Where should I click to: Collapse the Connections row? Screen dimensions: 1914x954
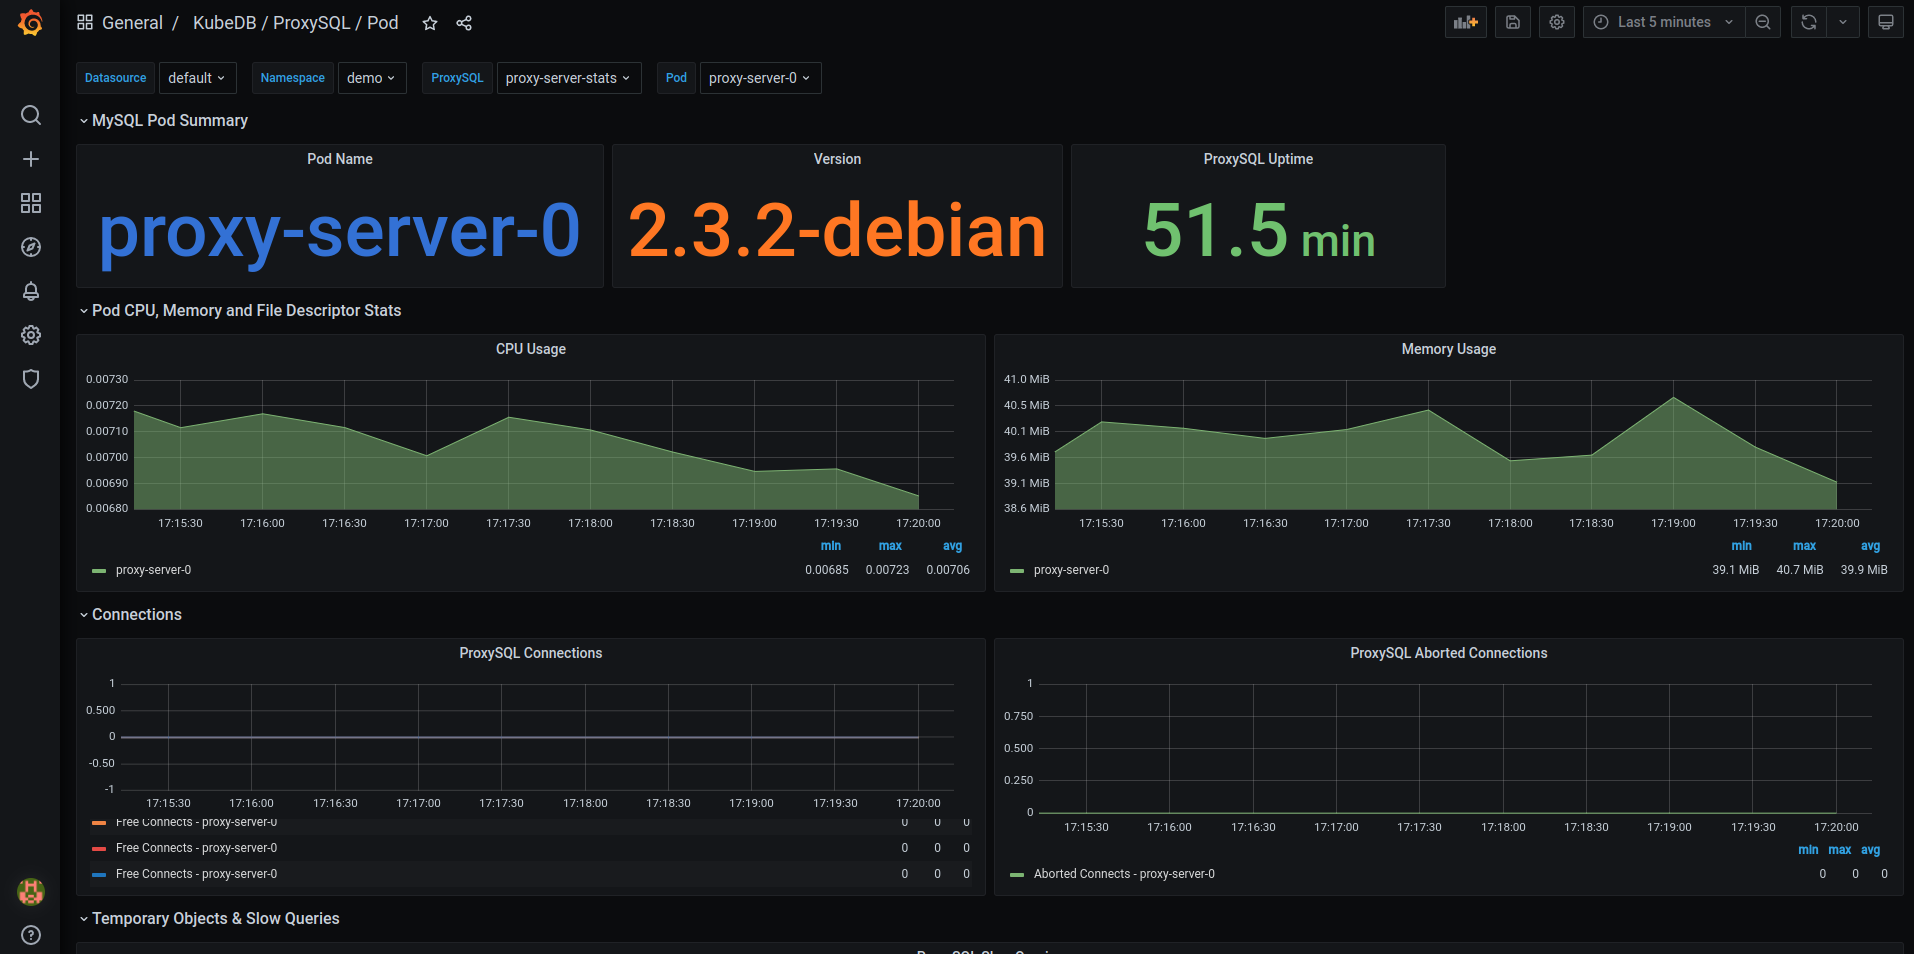(130, 615)
